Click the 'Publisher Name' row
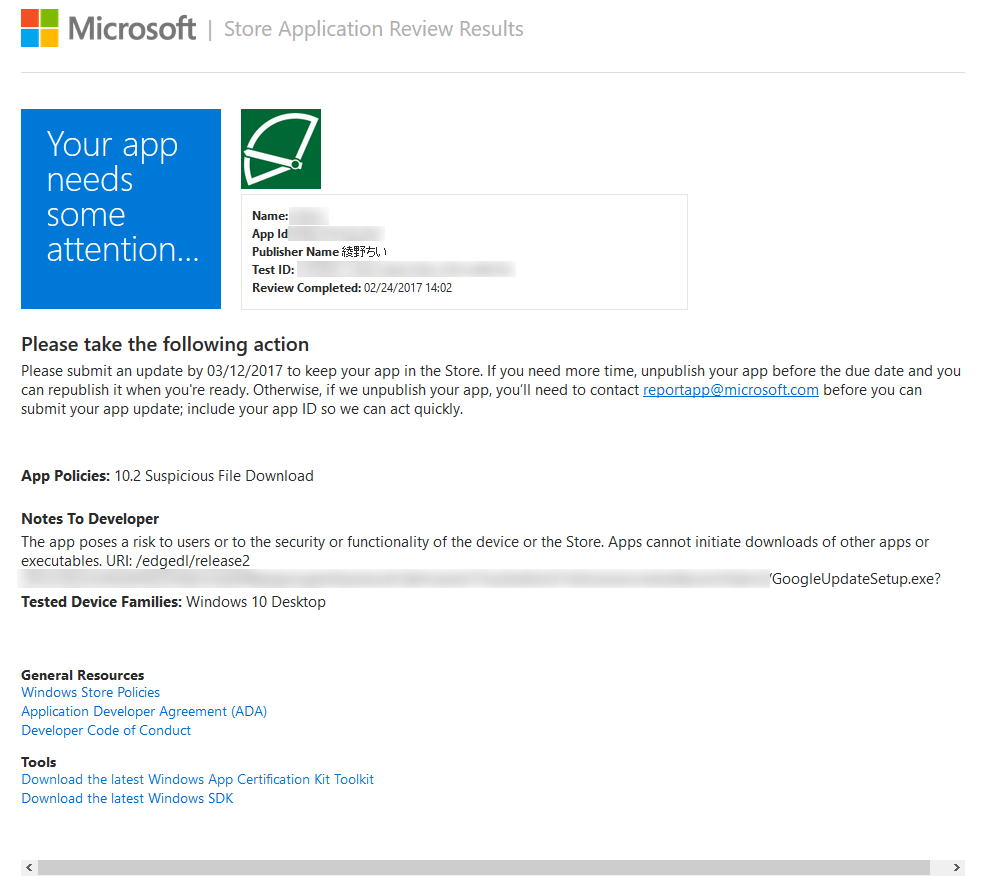991x889 pixels. (319, 252)
